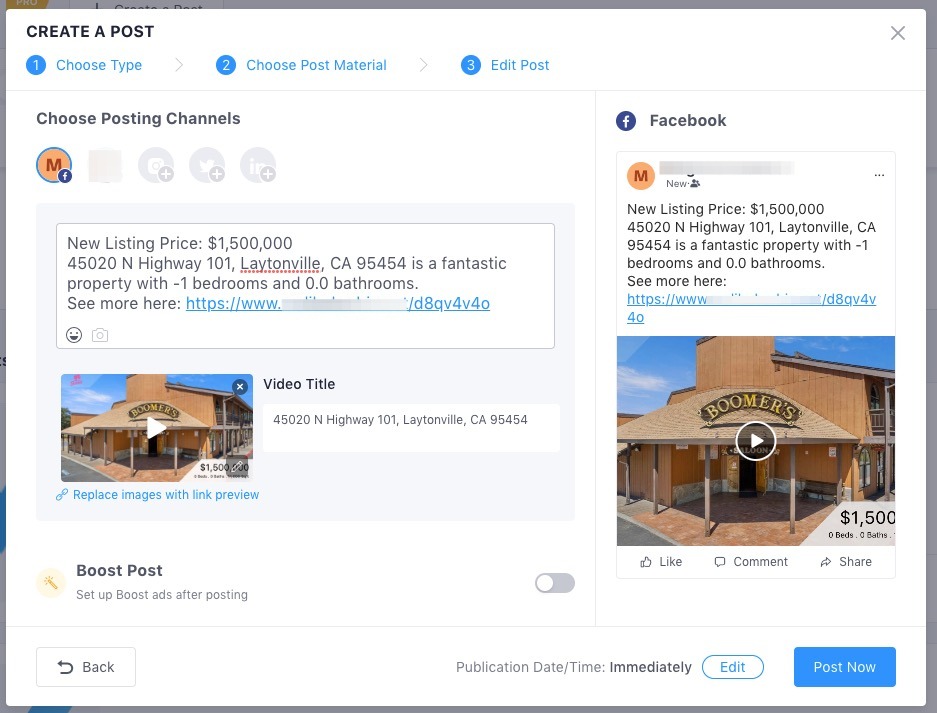Click Share in the Facebook preview
Viewport: 937px width, 713px height.
846,562
